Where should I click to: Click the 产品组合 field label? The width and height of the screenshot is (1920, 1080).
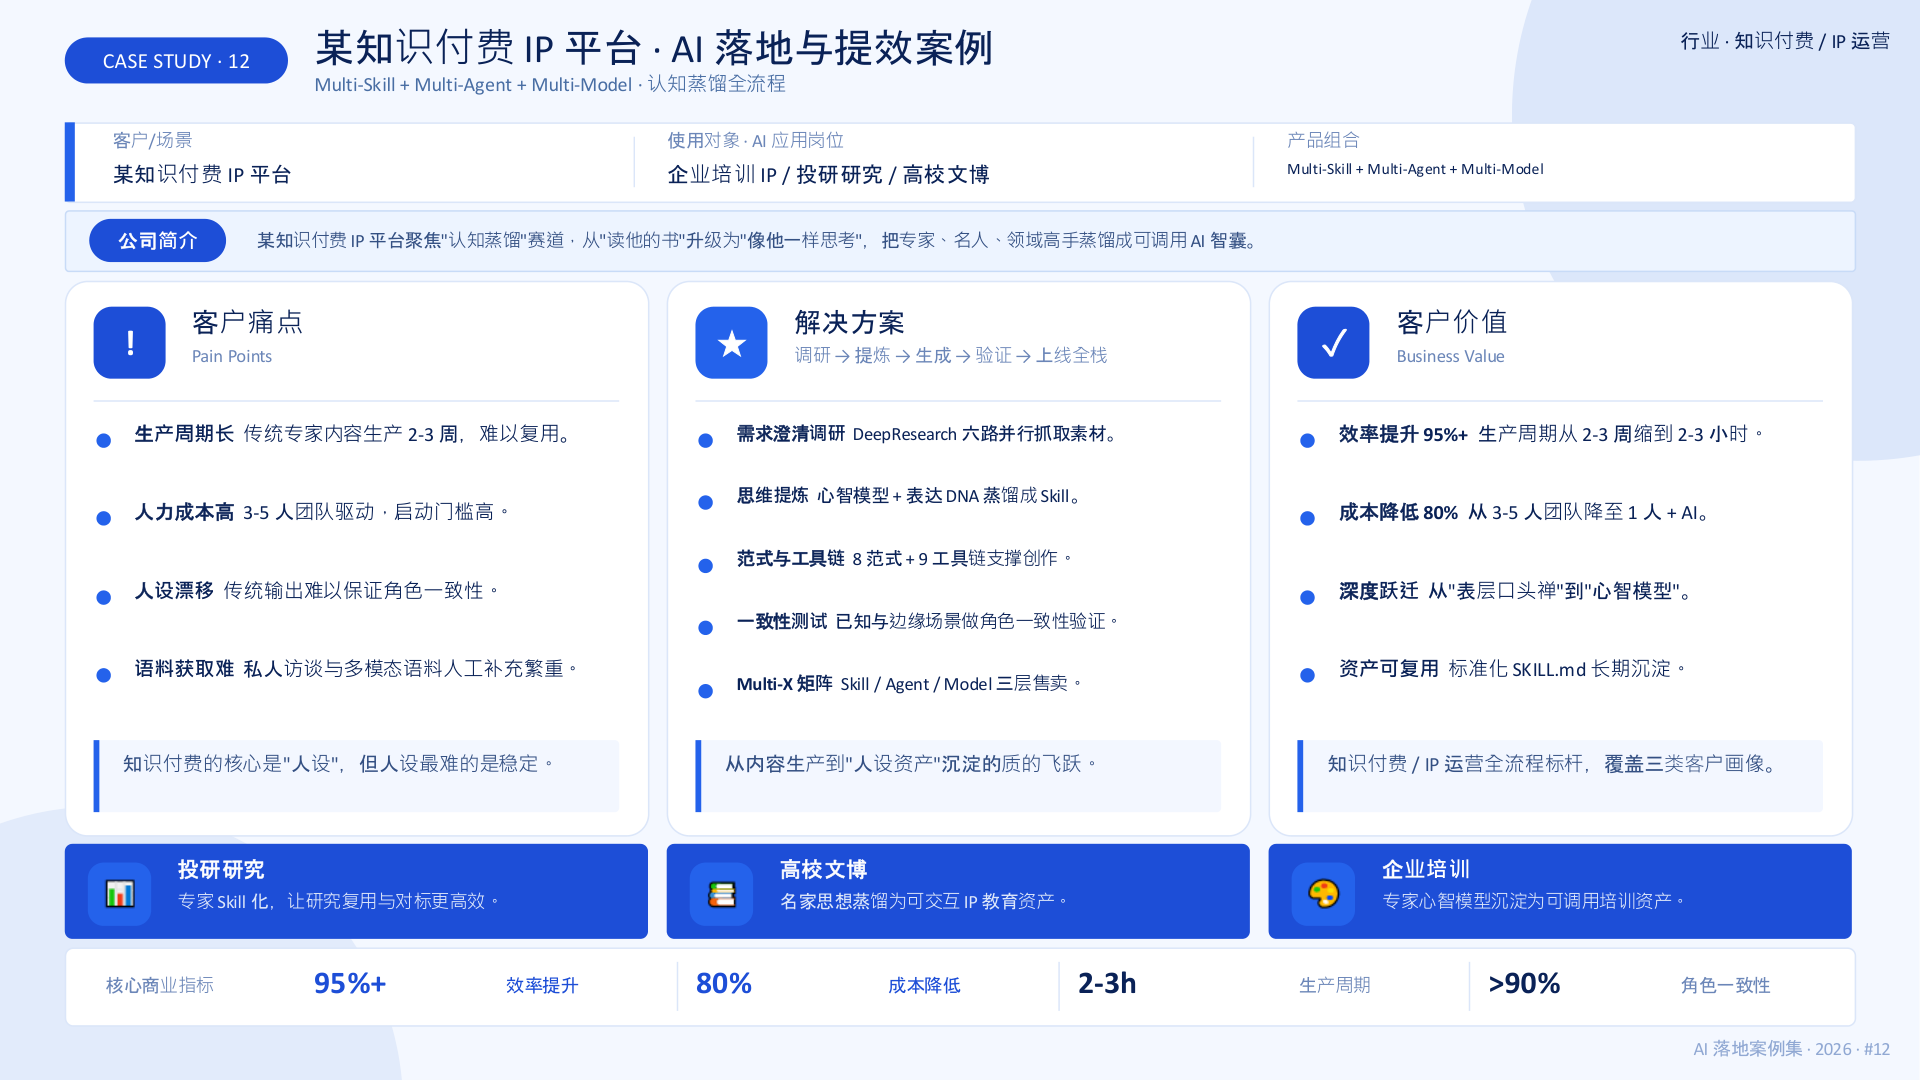[1323, 140]
